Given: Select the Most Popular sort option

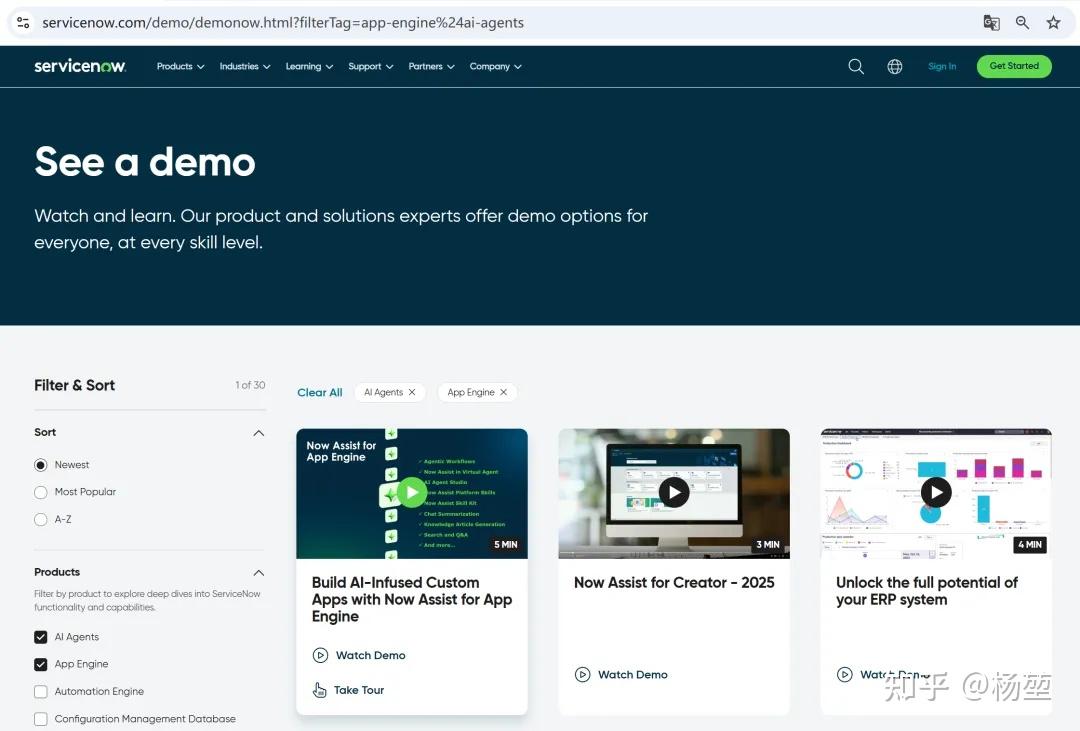Looking at the screenshot, I should point(41,492).
